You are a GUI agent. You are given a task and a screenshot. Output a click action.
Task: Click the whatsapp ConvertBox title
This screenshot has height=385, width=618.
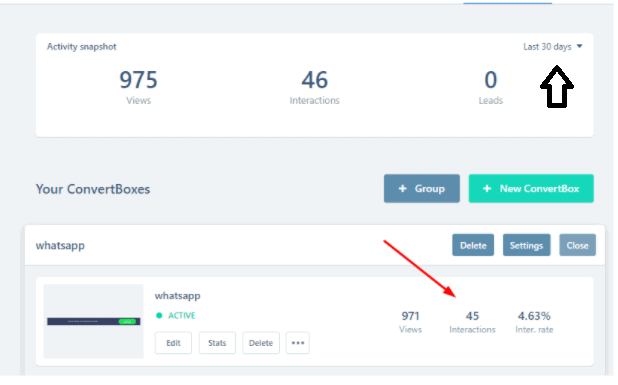tap(177, 296)
